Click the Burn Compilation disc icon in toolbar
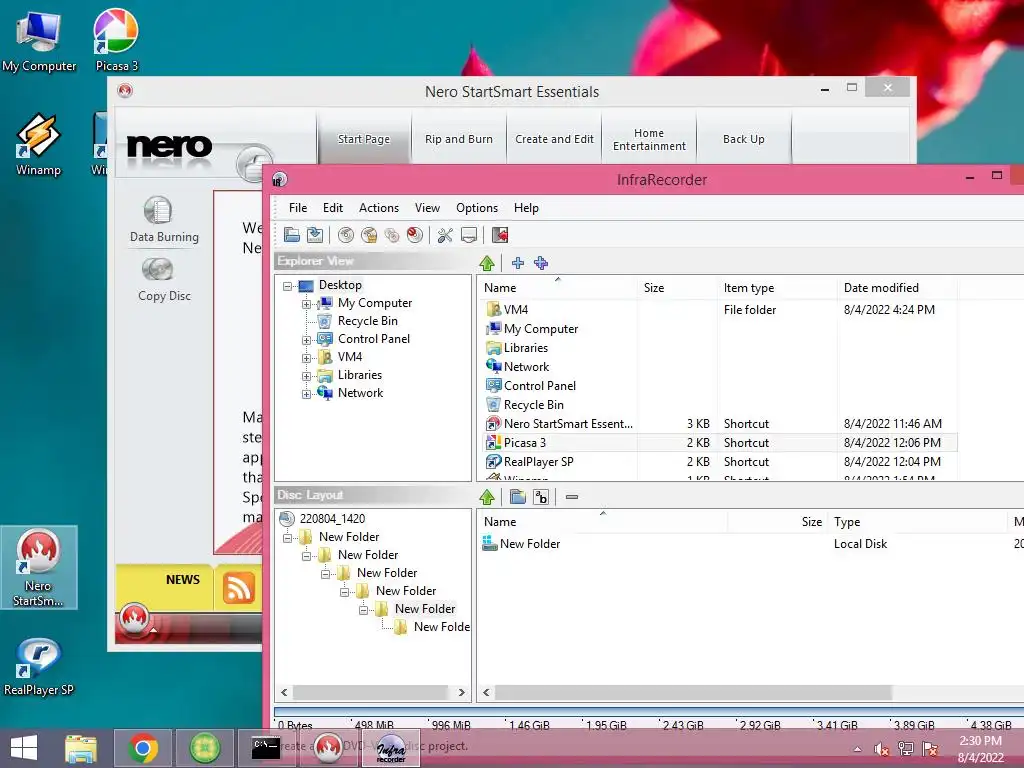 click(x=346, y=235)
